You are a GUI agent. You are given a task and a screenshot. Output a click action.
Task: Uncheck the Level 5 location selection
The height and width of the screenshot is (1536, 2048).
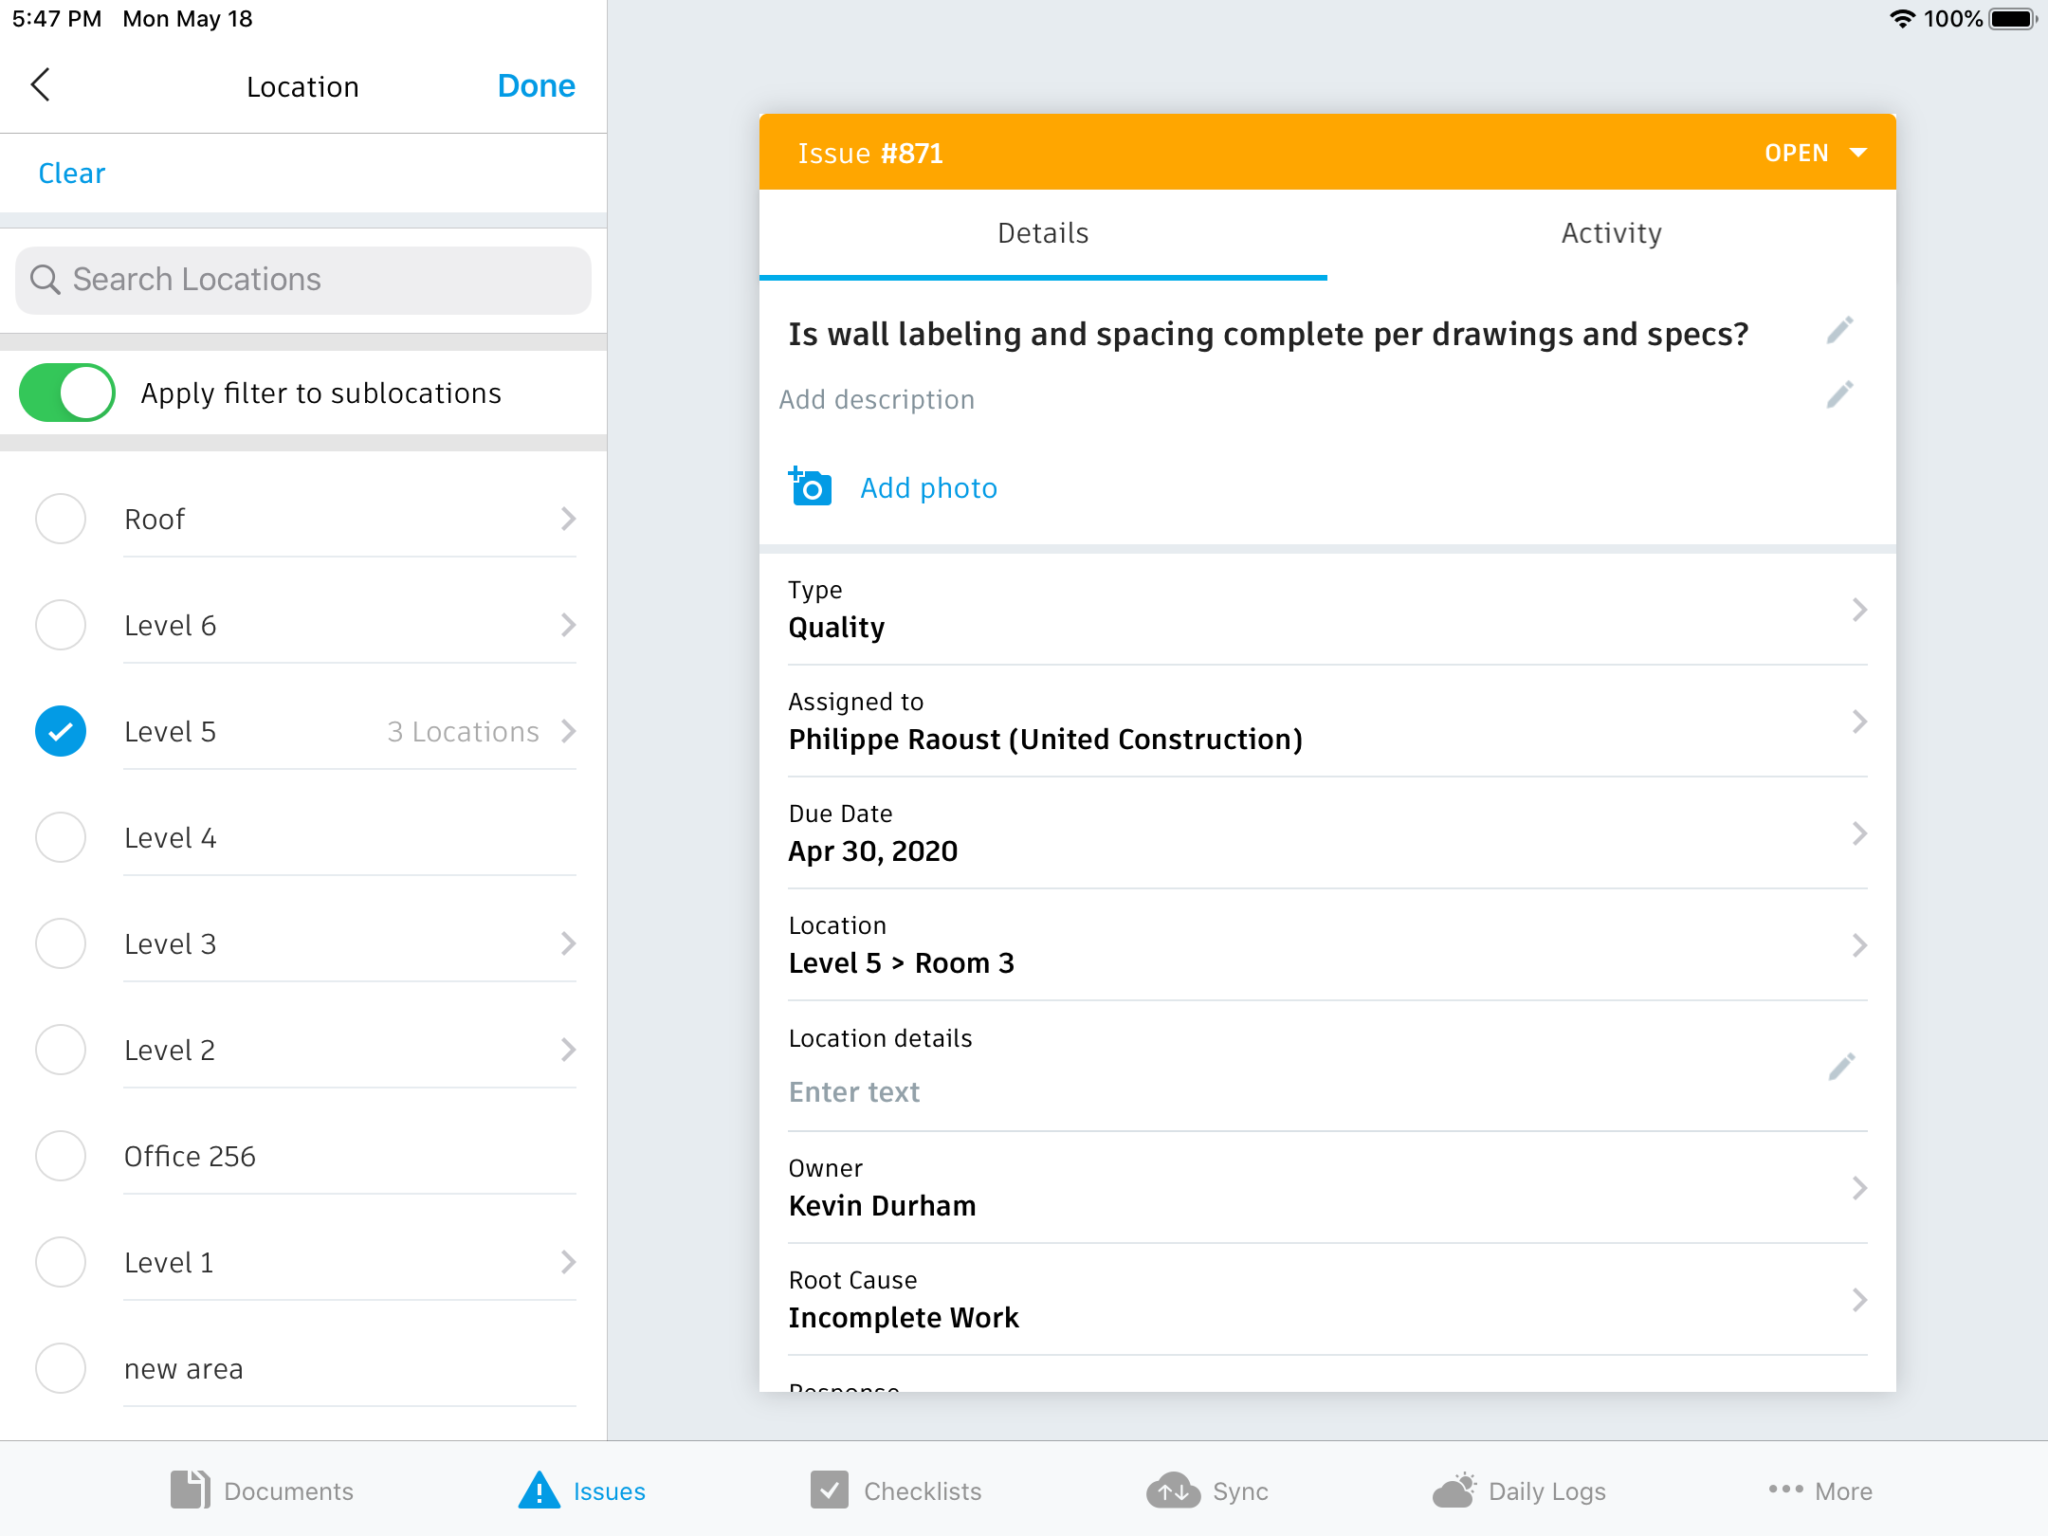coord(60,731)
